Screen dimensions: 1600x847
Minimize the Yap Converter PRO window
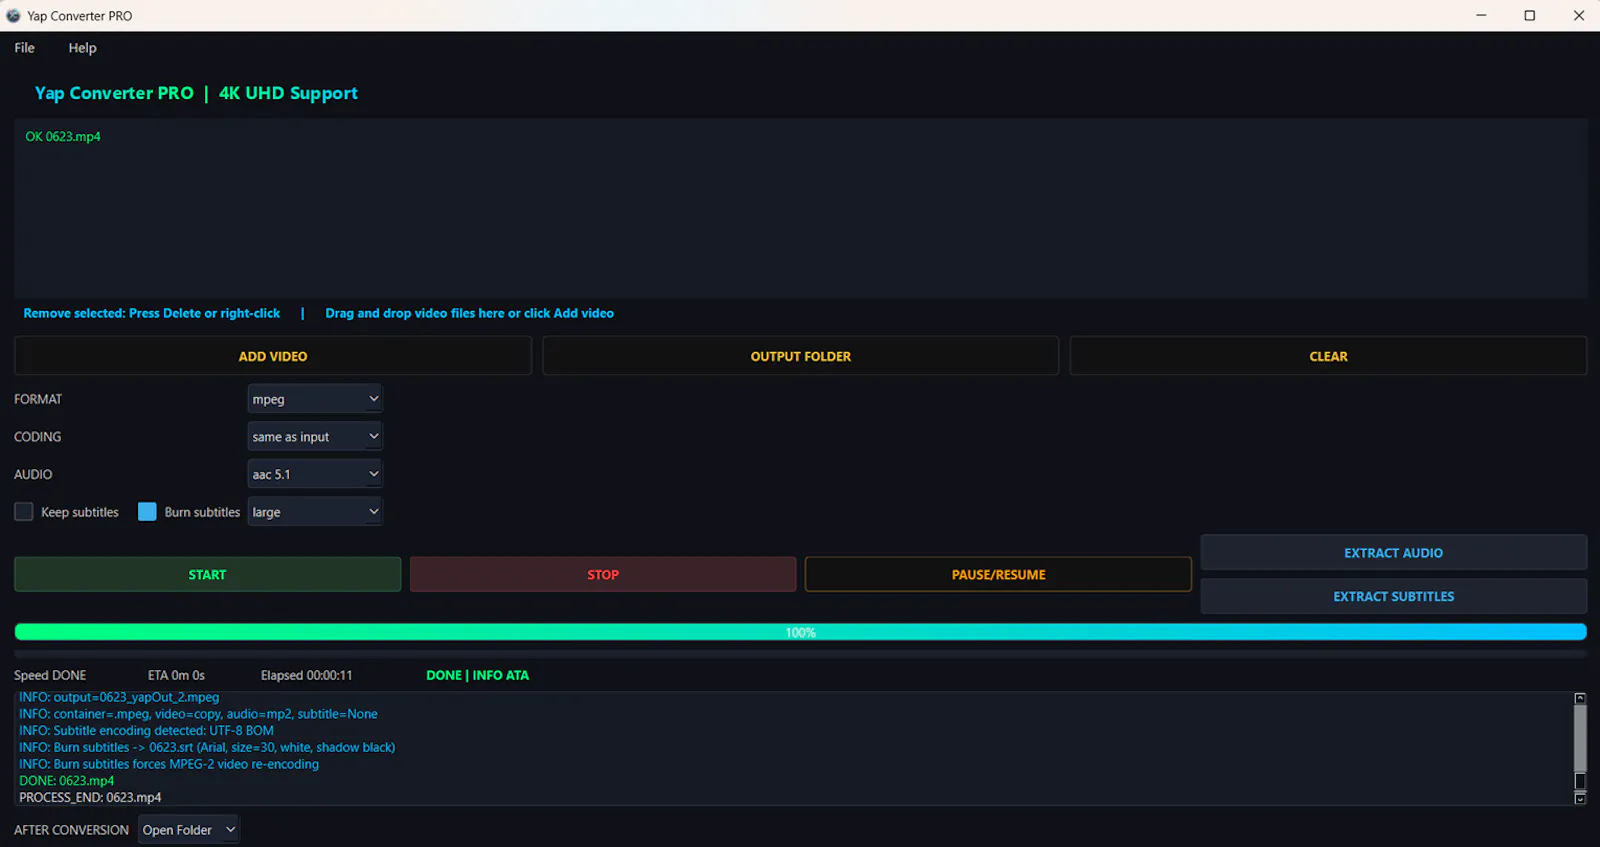tap(1481, 16)
